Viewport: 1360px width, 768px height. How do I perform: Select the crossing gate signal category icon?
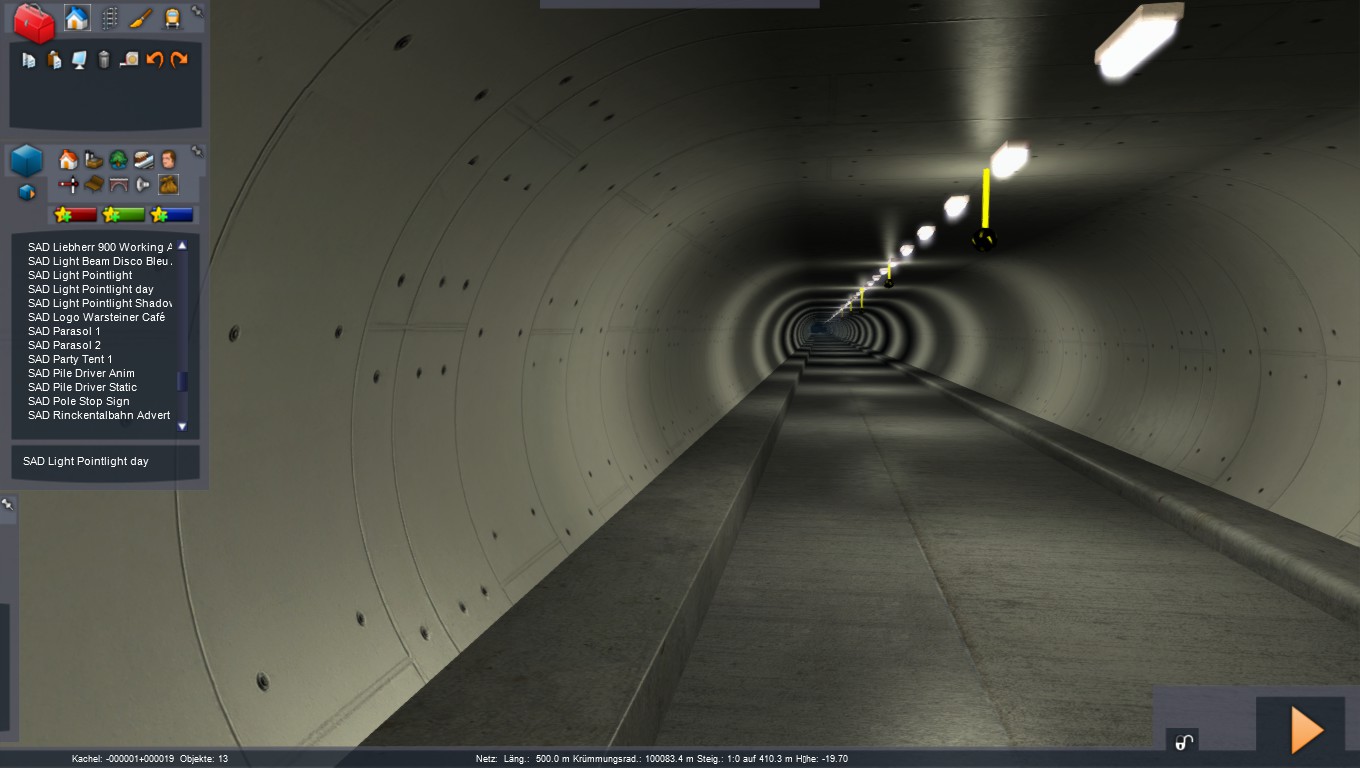(x=68, y=185)
